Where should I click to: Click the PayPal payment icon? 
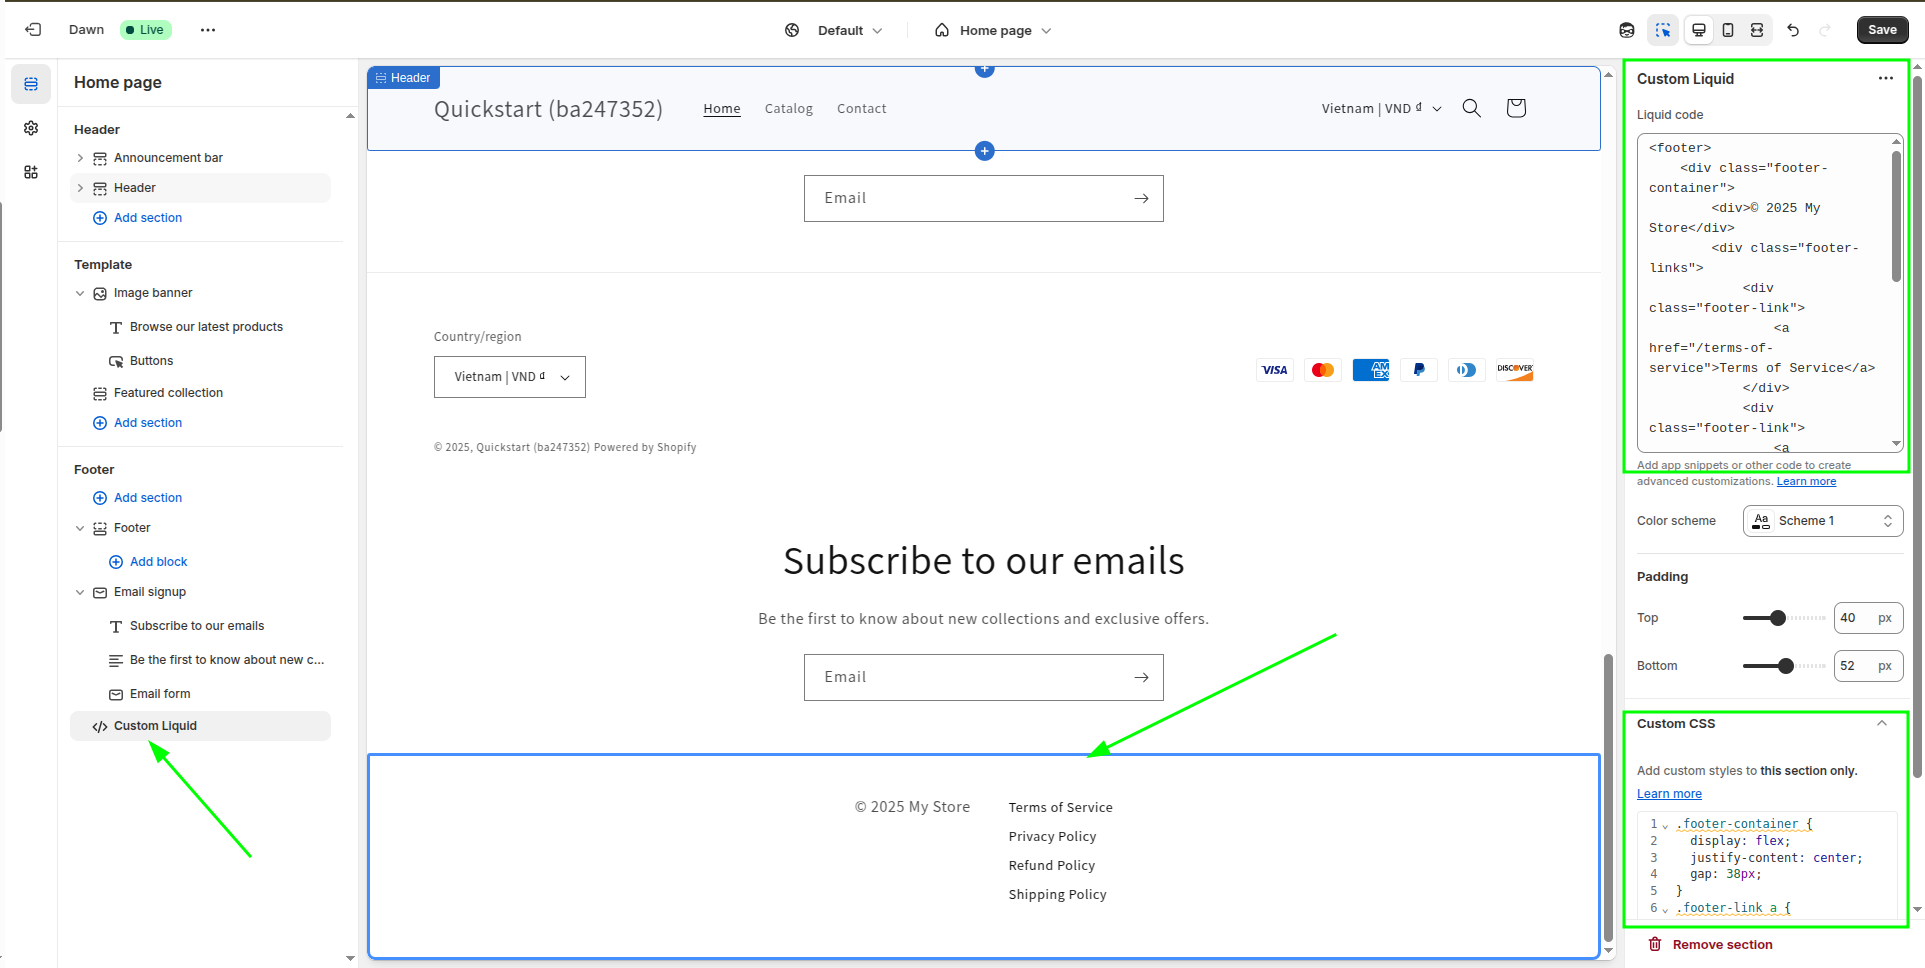click(x=1419, y=370)
